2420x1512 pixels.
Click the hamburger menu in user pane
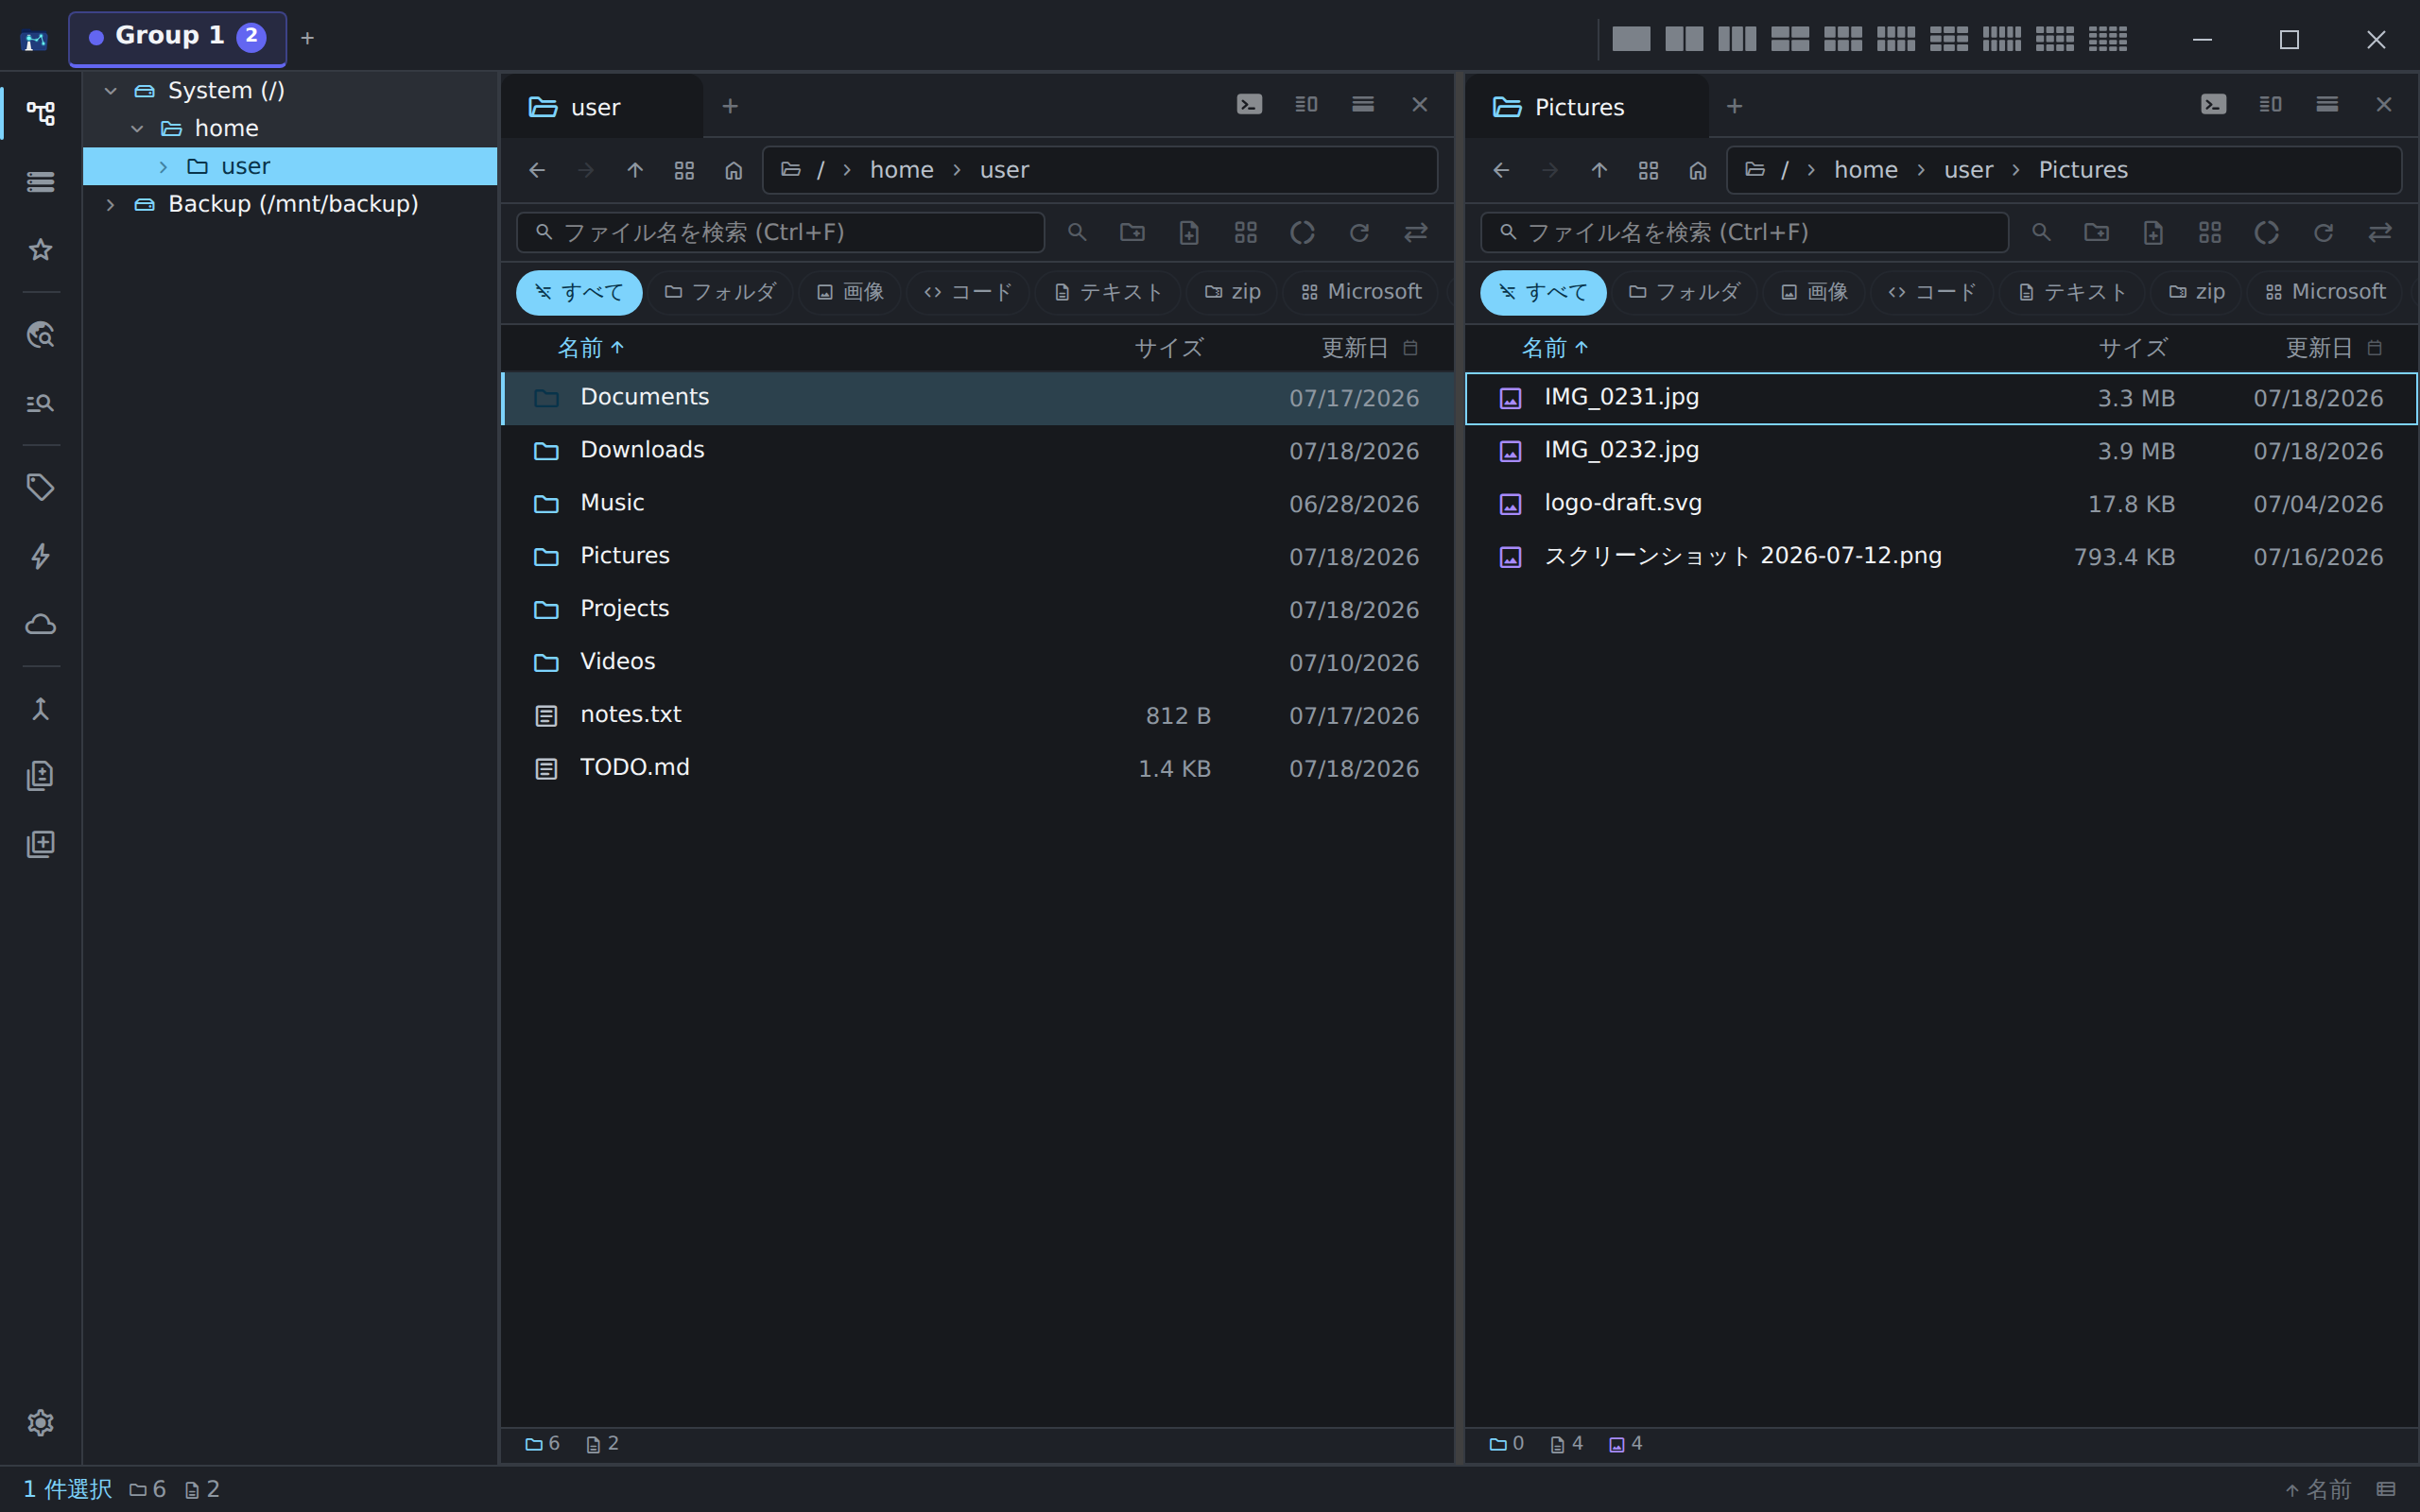coord(1363,105)
